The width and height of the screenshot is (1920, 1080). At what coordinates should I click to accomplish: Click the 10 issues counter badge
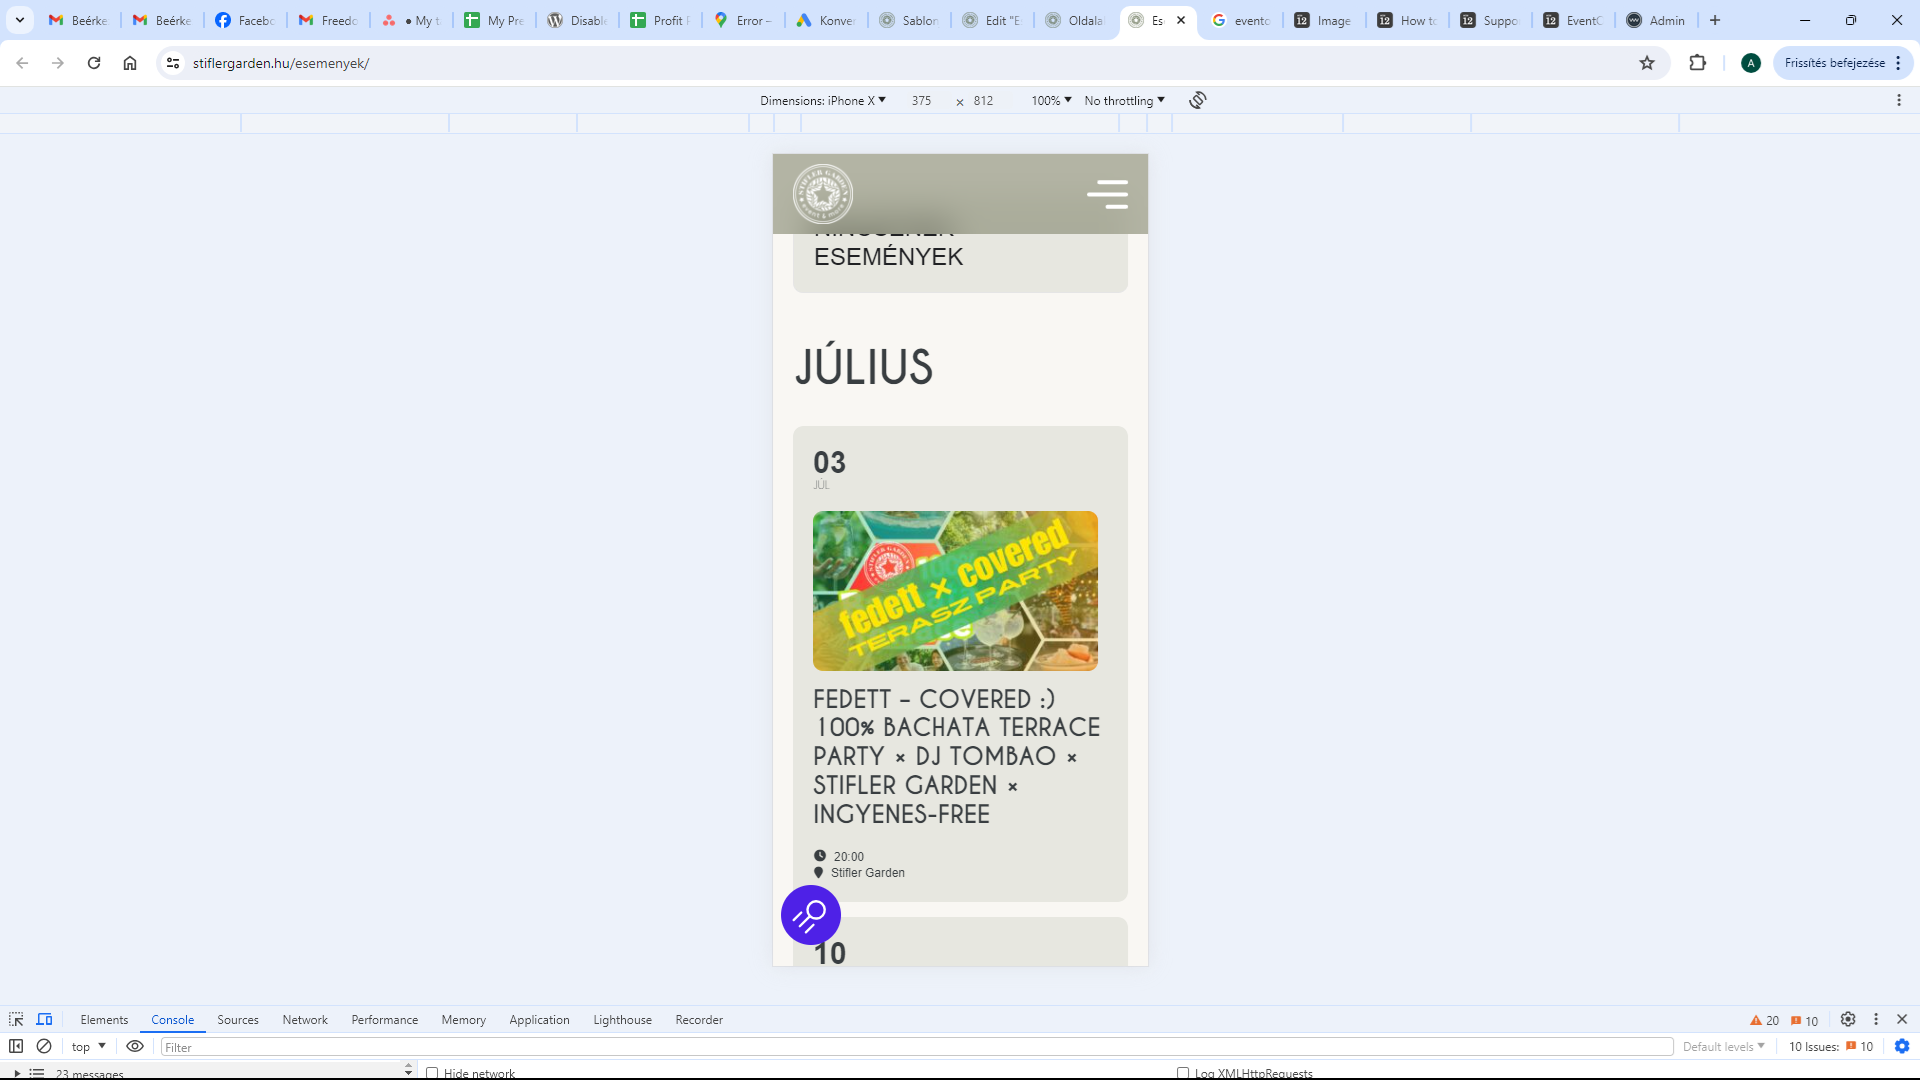(x=1804, y=1020)
